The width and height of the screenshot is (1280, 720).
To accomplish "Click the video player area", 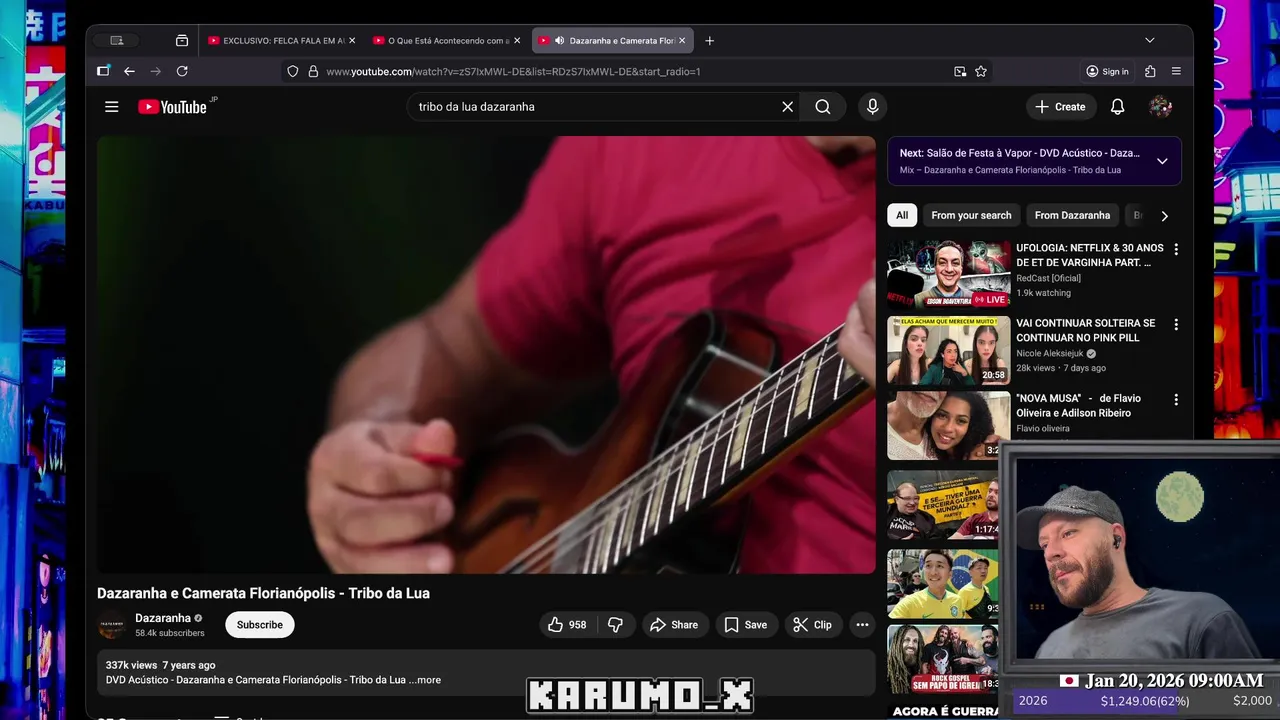I will (486, 355).
